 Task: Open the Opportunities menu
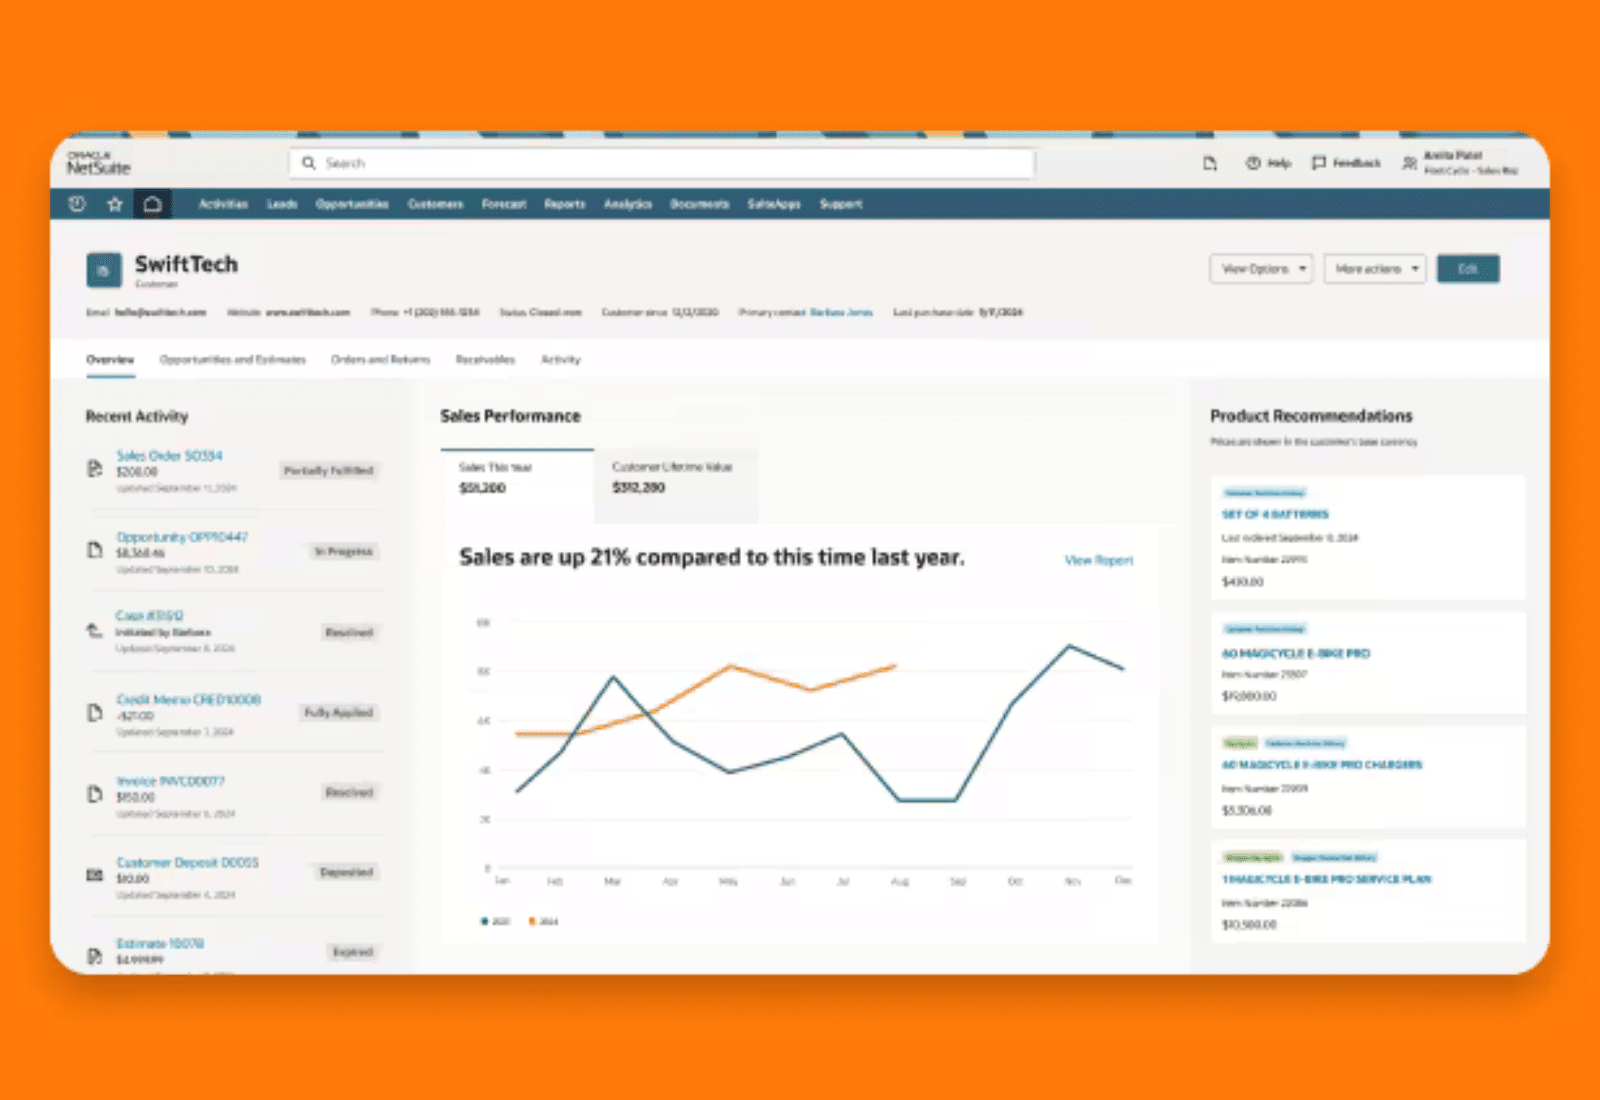coord(352,204)
